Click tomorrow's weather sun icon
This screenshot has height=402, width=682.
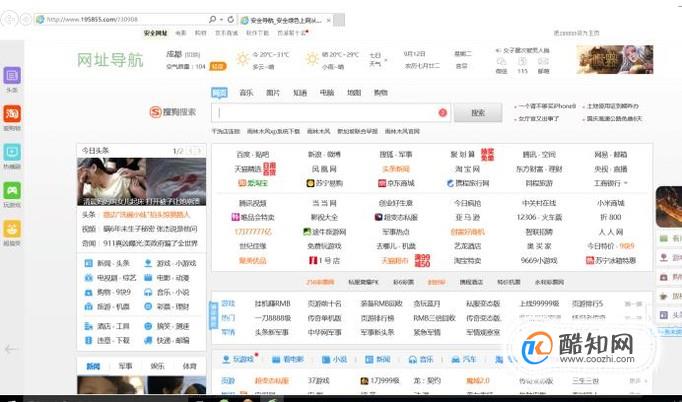(311, 59)
